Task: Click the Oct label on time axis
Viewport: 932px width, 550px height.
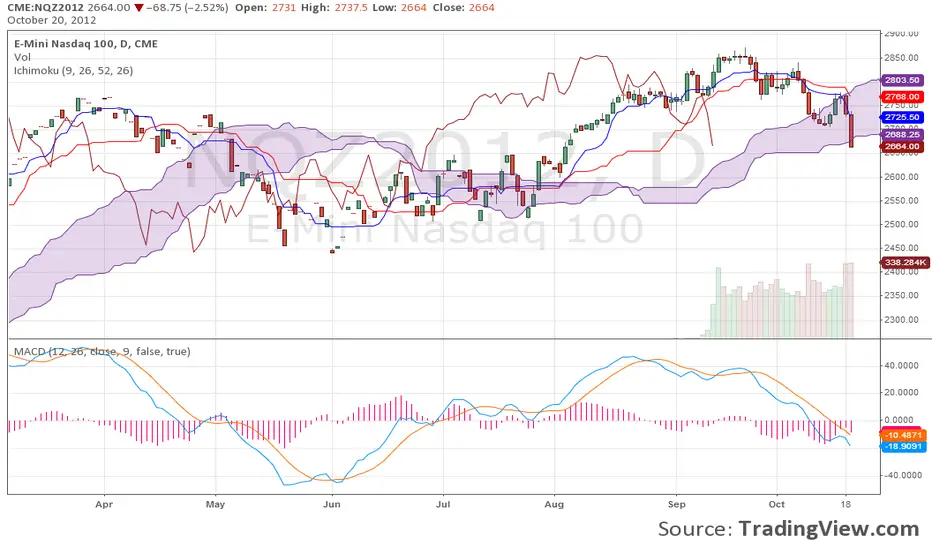Action: [x=776, y=504]
